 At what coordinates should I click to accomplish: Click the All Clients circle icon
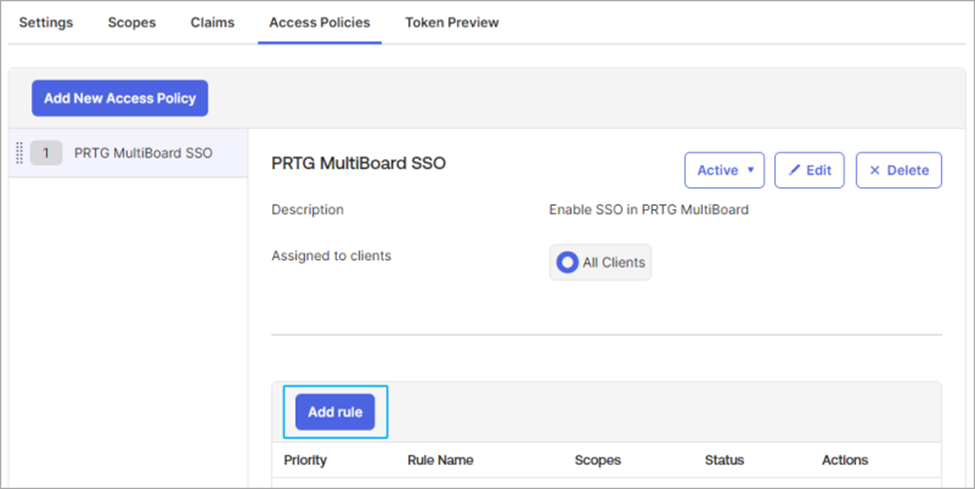tap(567, 263)
